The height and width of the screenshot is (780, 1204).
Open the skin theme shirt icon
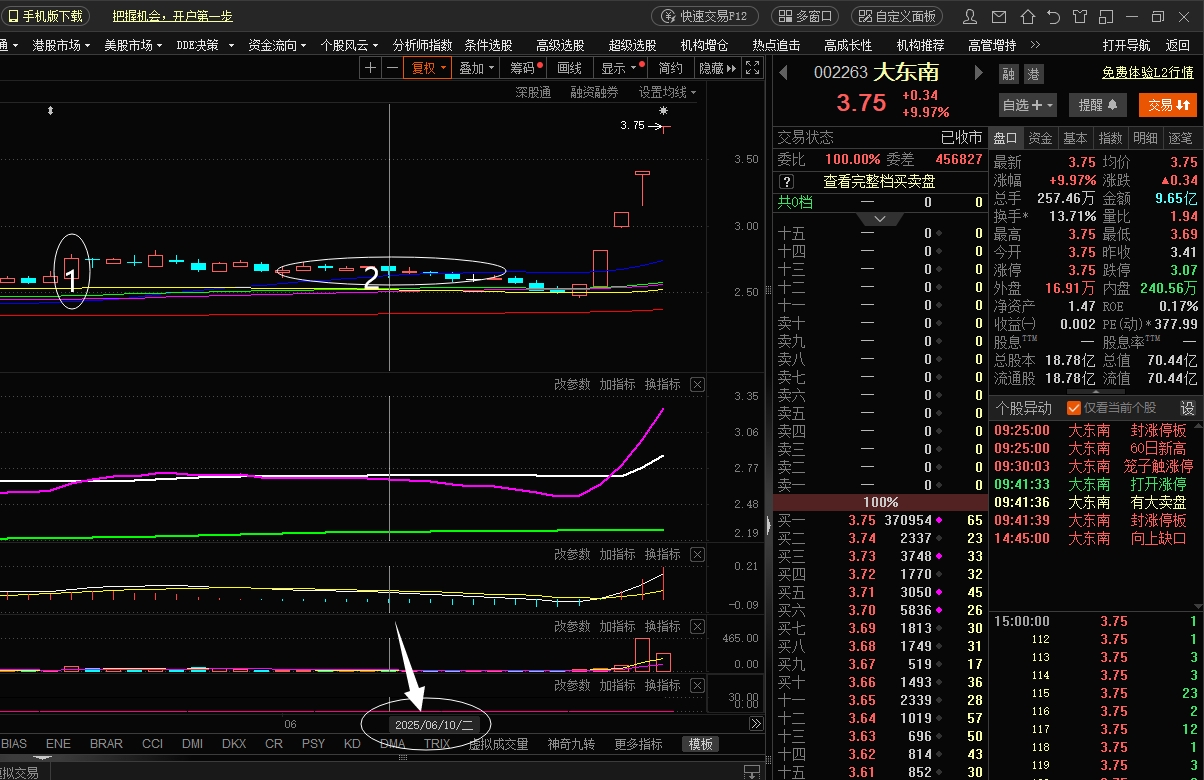pos(1079,16)
